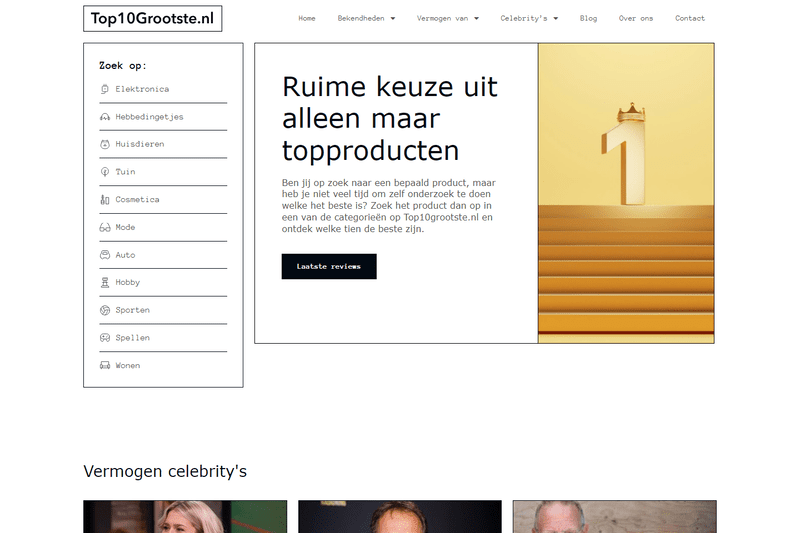Go to the Blog page
Image resolution: width=800 pixels, height=533 pixels.
[x=588, y=18]
